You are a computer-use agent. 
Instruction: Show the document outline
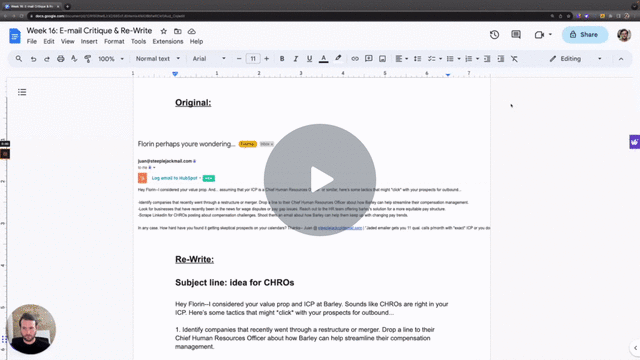pyautogui.click(x=22, y=92)
